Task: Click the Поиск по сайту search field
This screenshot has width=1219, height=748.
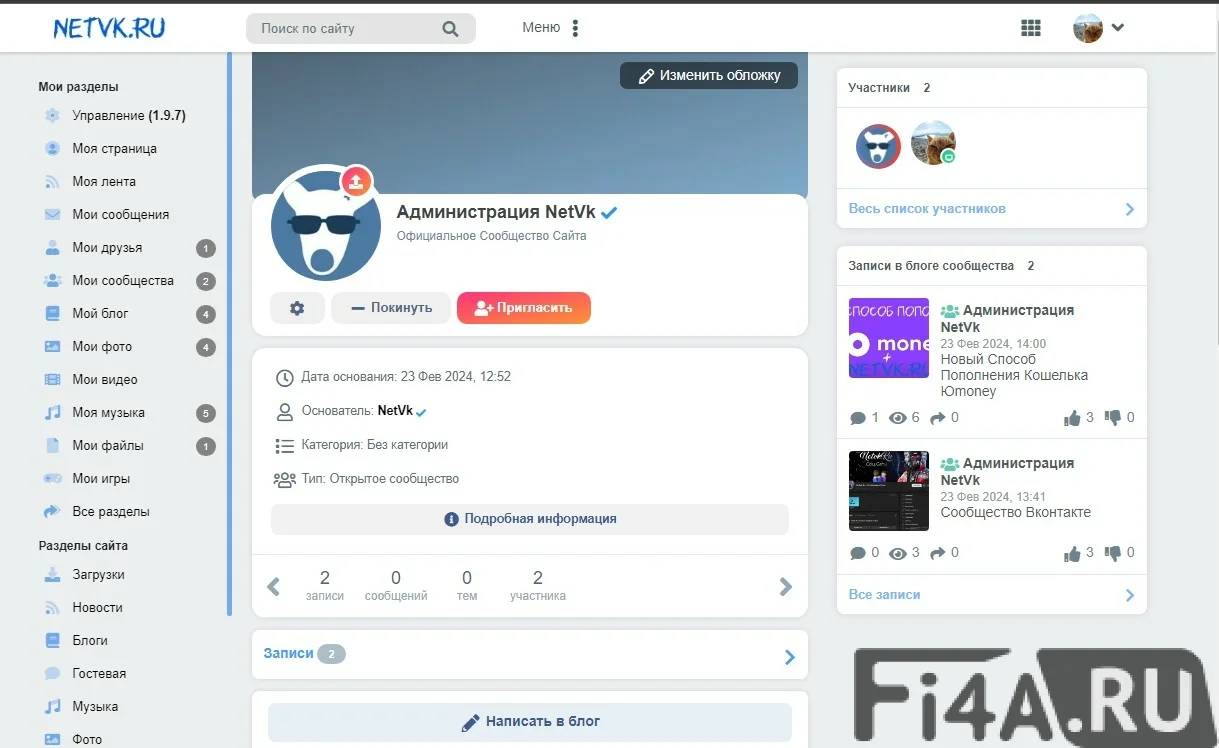Action: click(x=361, y=29)
